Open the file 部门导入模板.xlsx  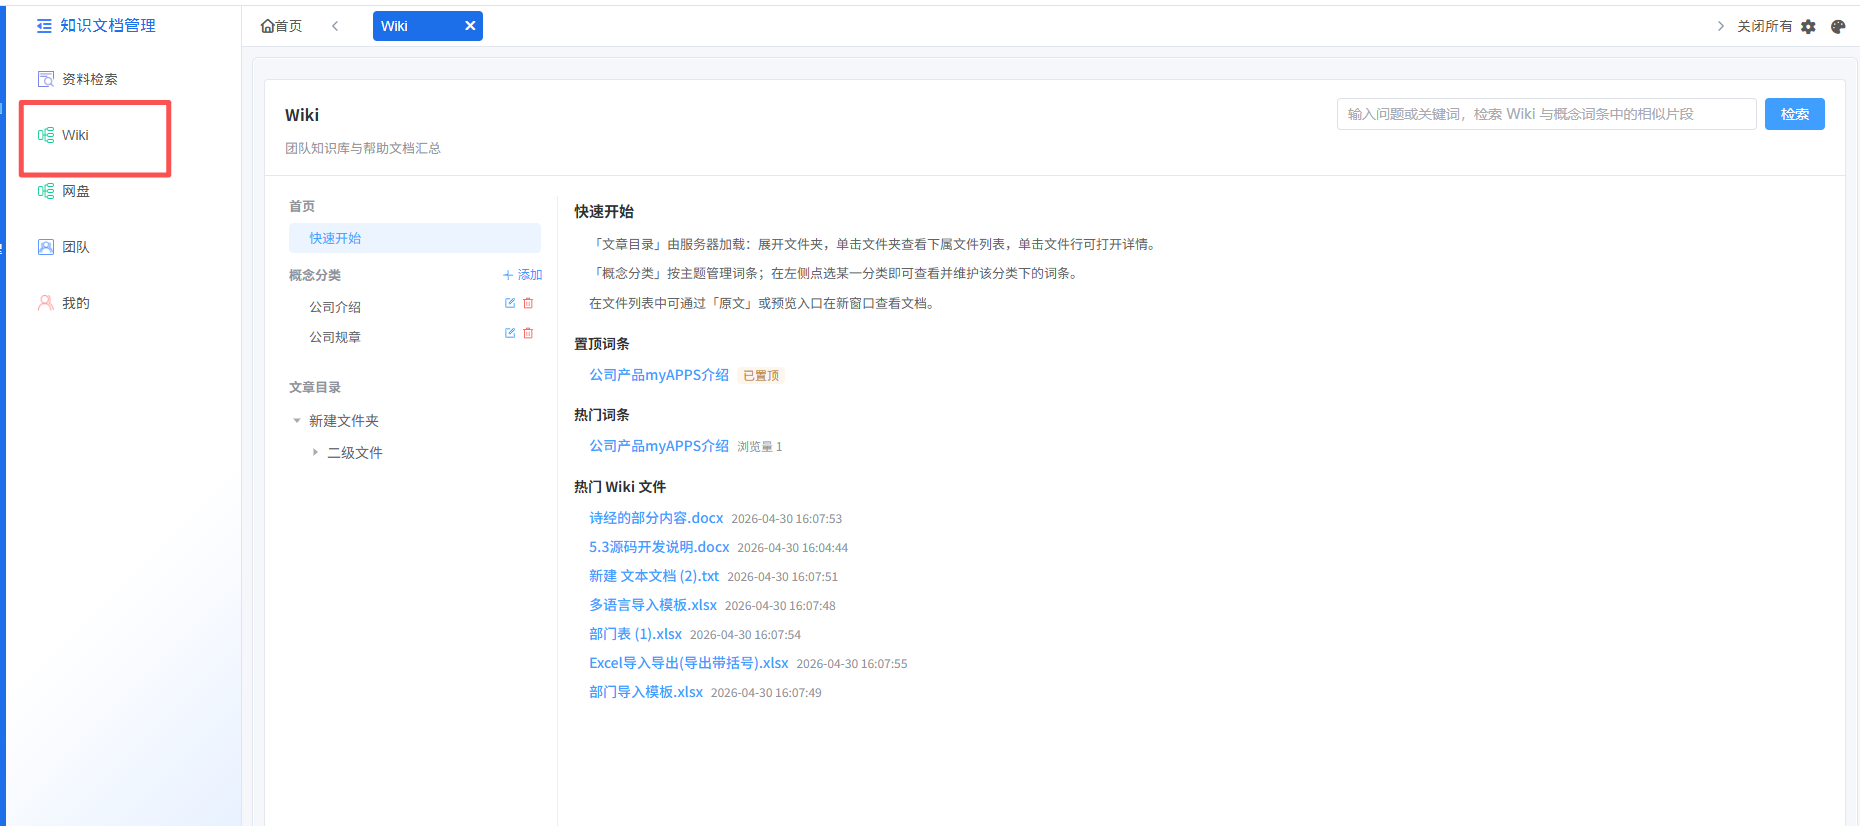646,692
